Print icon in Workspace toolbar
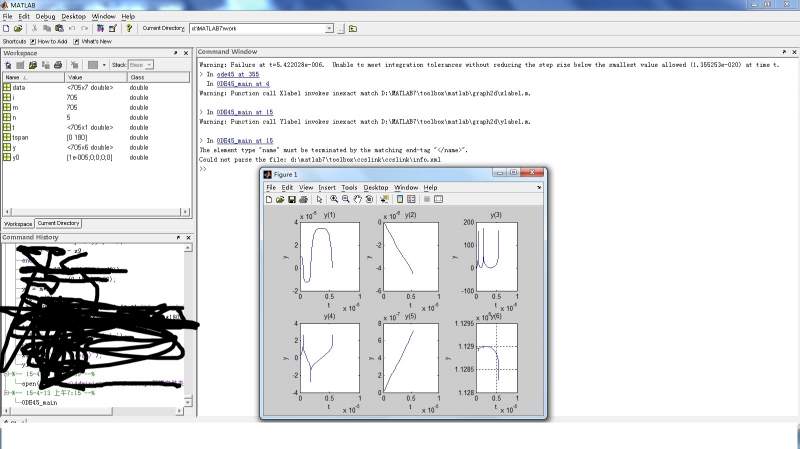Screen dimensions: 800x449 [58, 65]
